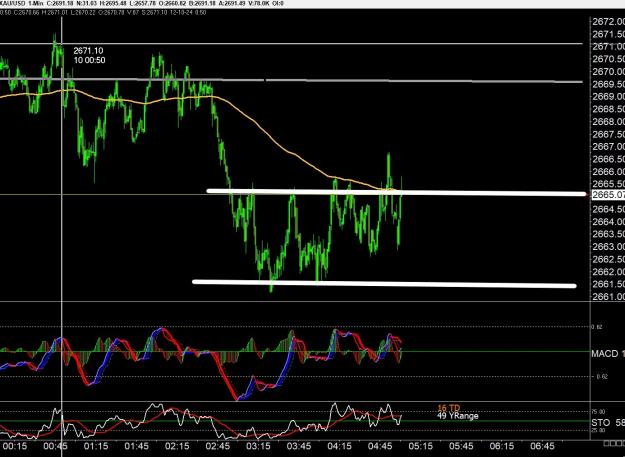Click the 2663.00 price axis label
The image size is (625, 457).
(609, 246)
